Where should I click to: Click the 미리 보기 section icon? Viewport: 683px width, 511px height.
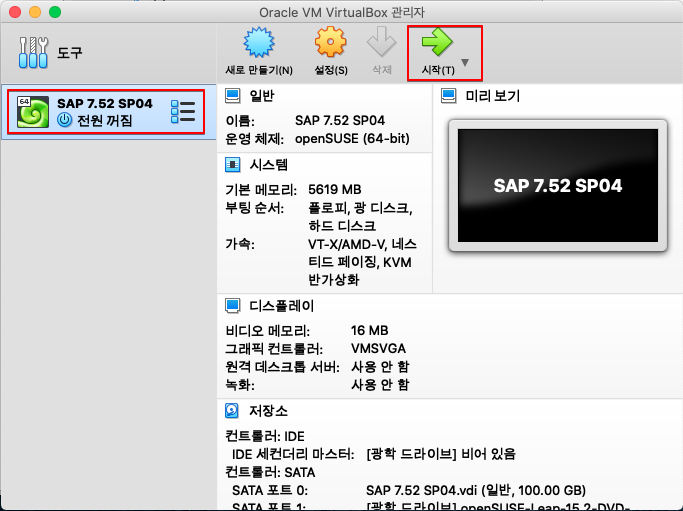point(449,95)
